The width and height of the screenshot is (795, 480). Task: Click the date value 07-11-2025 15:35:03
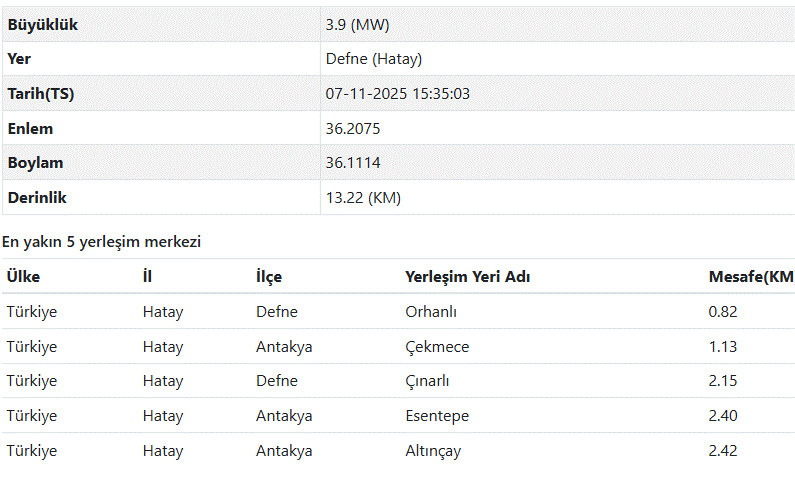397,94
